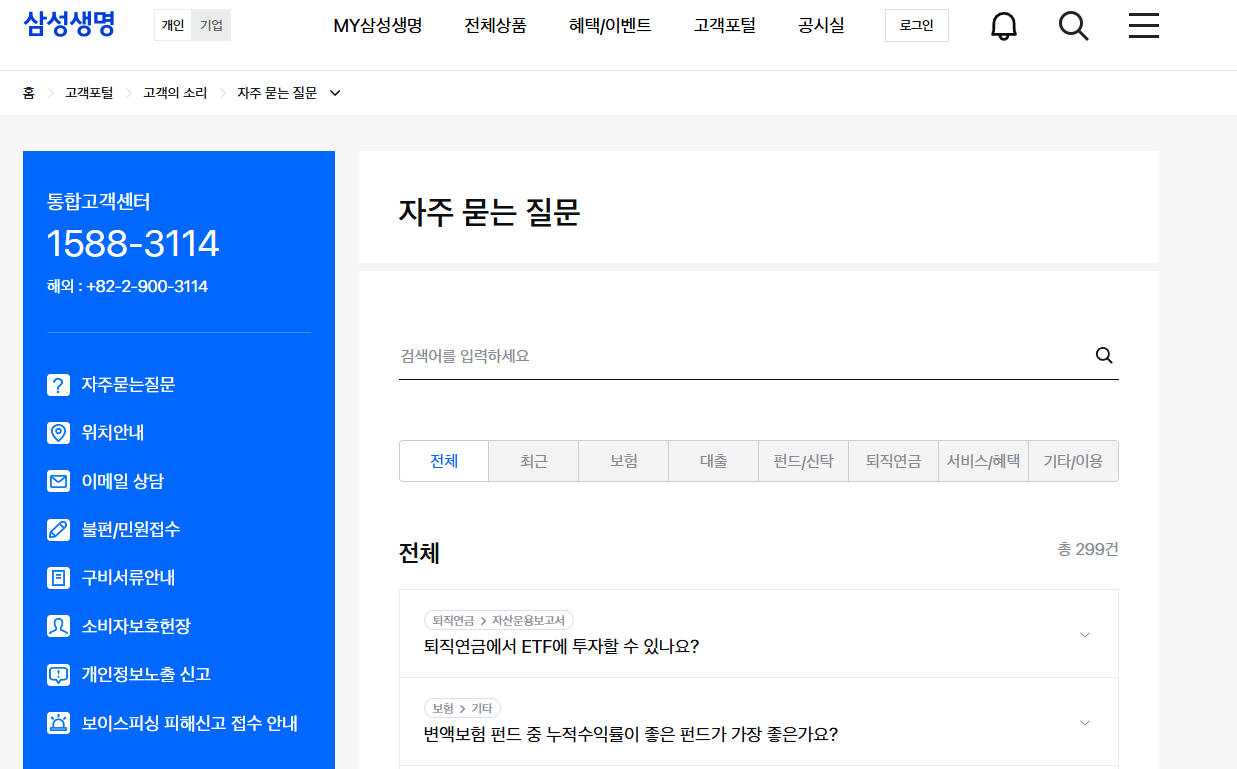Open the hamburger full menu icon
Screen dimensions: 1237x769
point(1144,26)
